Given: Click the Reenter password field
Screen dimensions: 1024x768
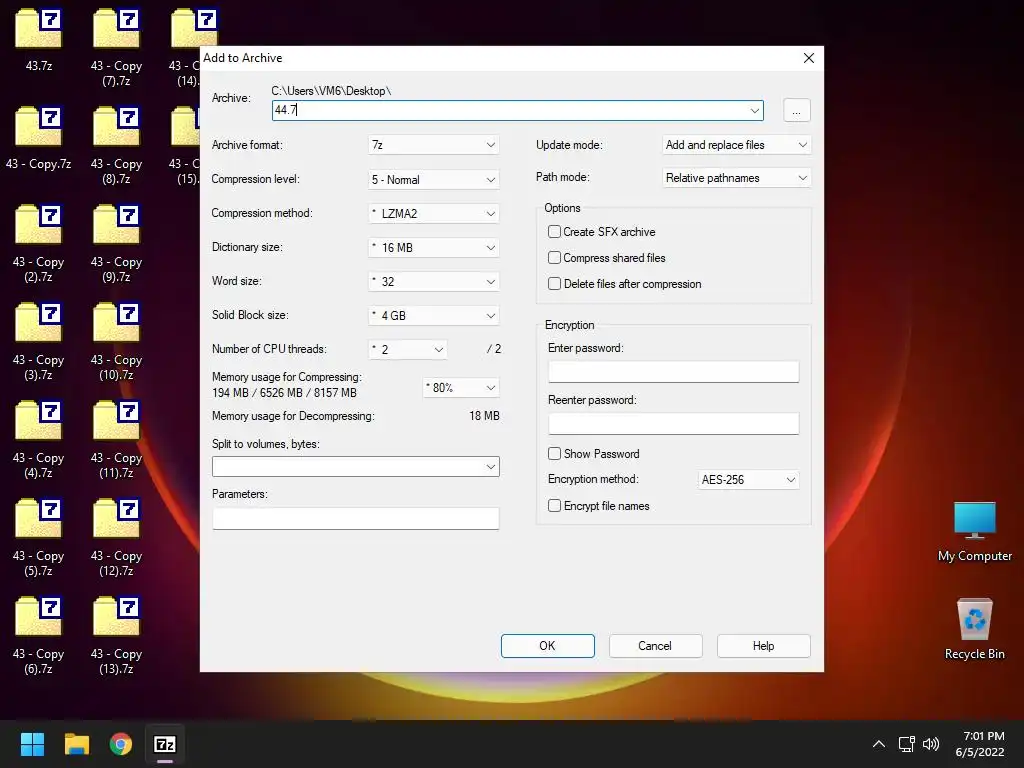Looking at the screenshot, I should (x=673, y=424).
